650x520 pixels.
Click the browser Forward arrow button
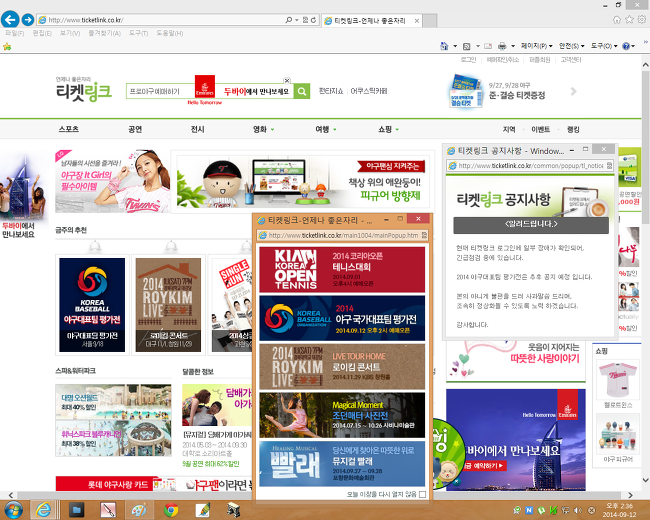[28, 19]
